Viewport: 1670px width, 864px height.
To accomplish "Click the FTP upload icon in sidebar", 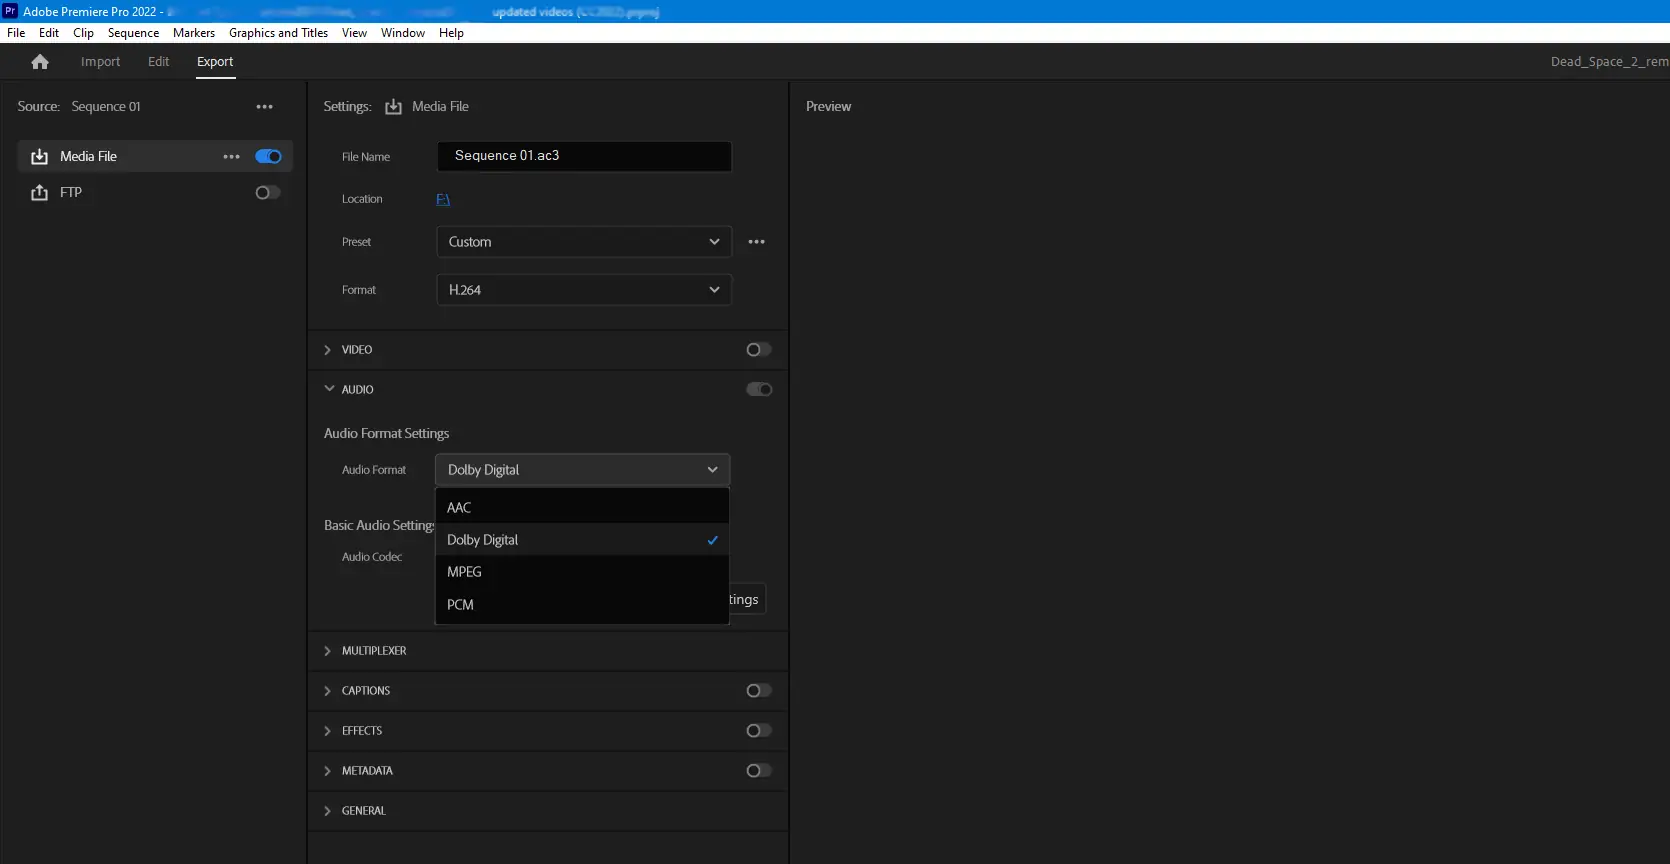I will pyautogui.click(x=40, y=193).
